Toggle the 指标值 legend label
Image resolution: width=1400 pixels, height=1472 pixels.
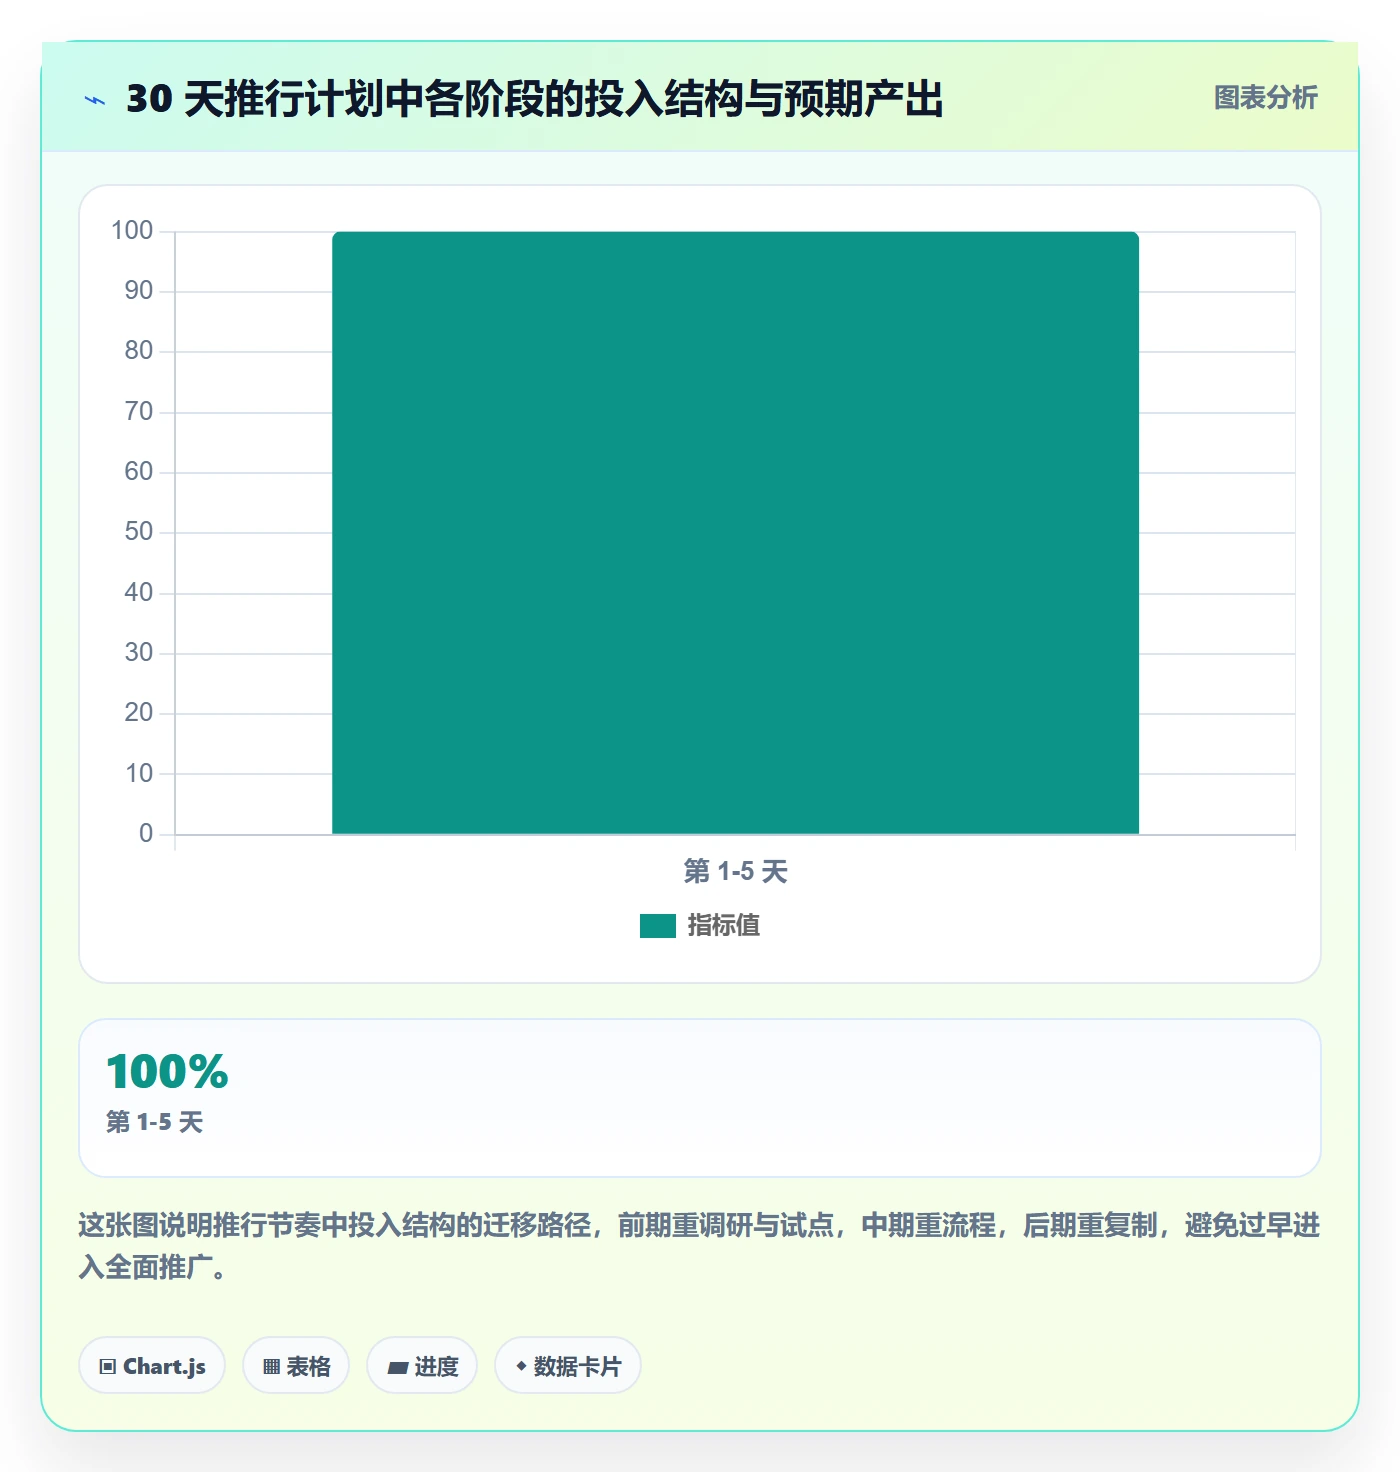point(723,926)
